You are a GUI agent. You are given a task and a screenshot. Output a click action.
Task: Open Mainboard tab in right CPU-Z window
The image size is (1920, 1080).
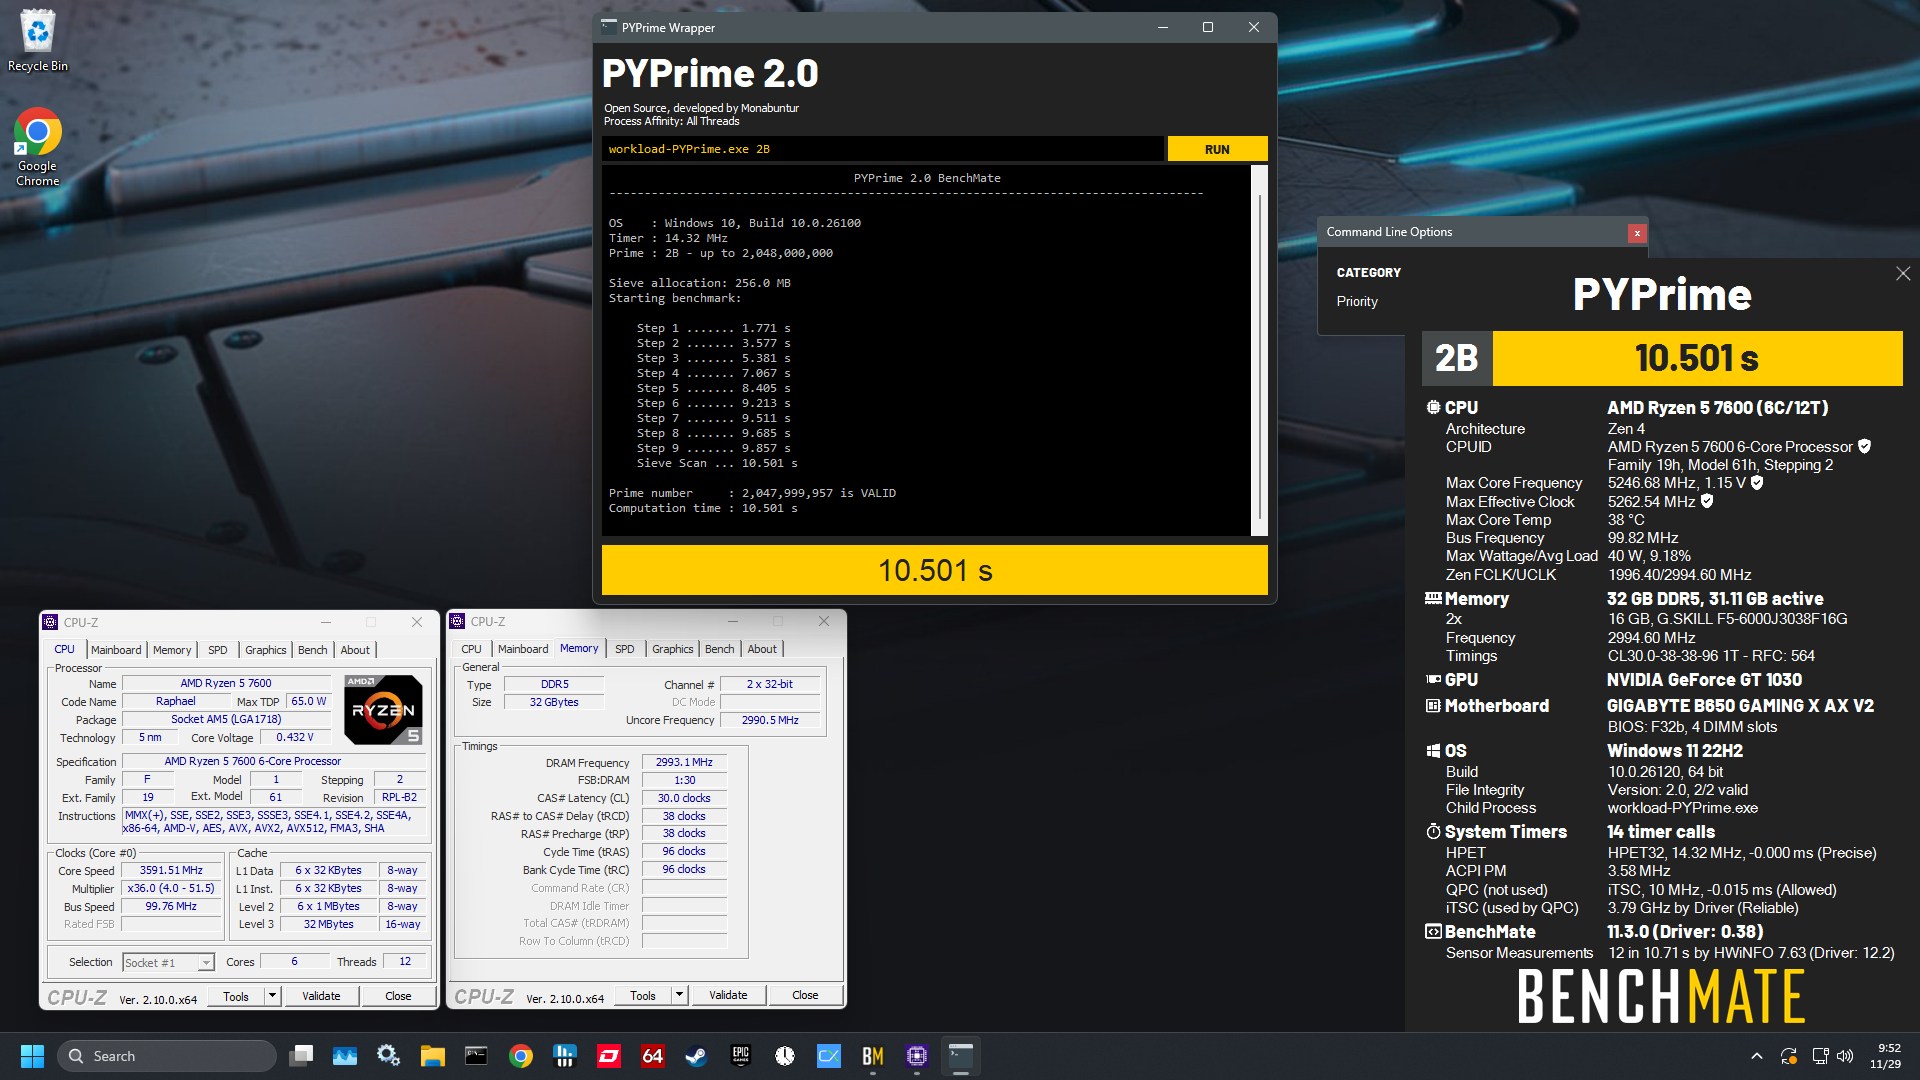point(523,649)
